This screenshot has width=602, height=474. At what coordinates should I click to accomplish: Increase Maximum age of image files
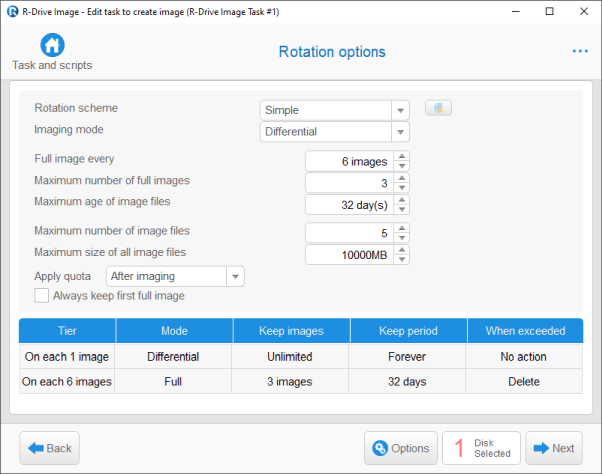point(402,200)
